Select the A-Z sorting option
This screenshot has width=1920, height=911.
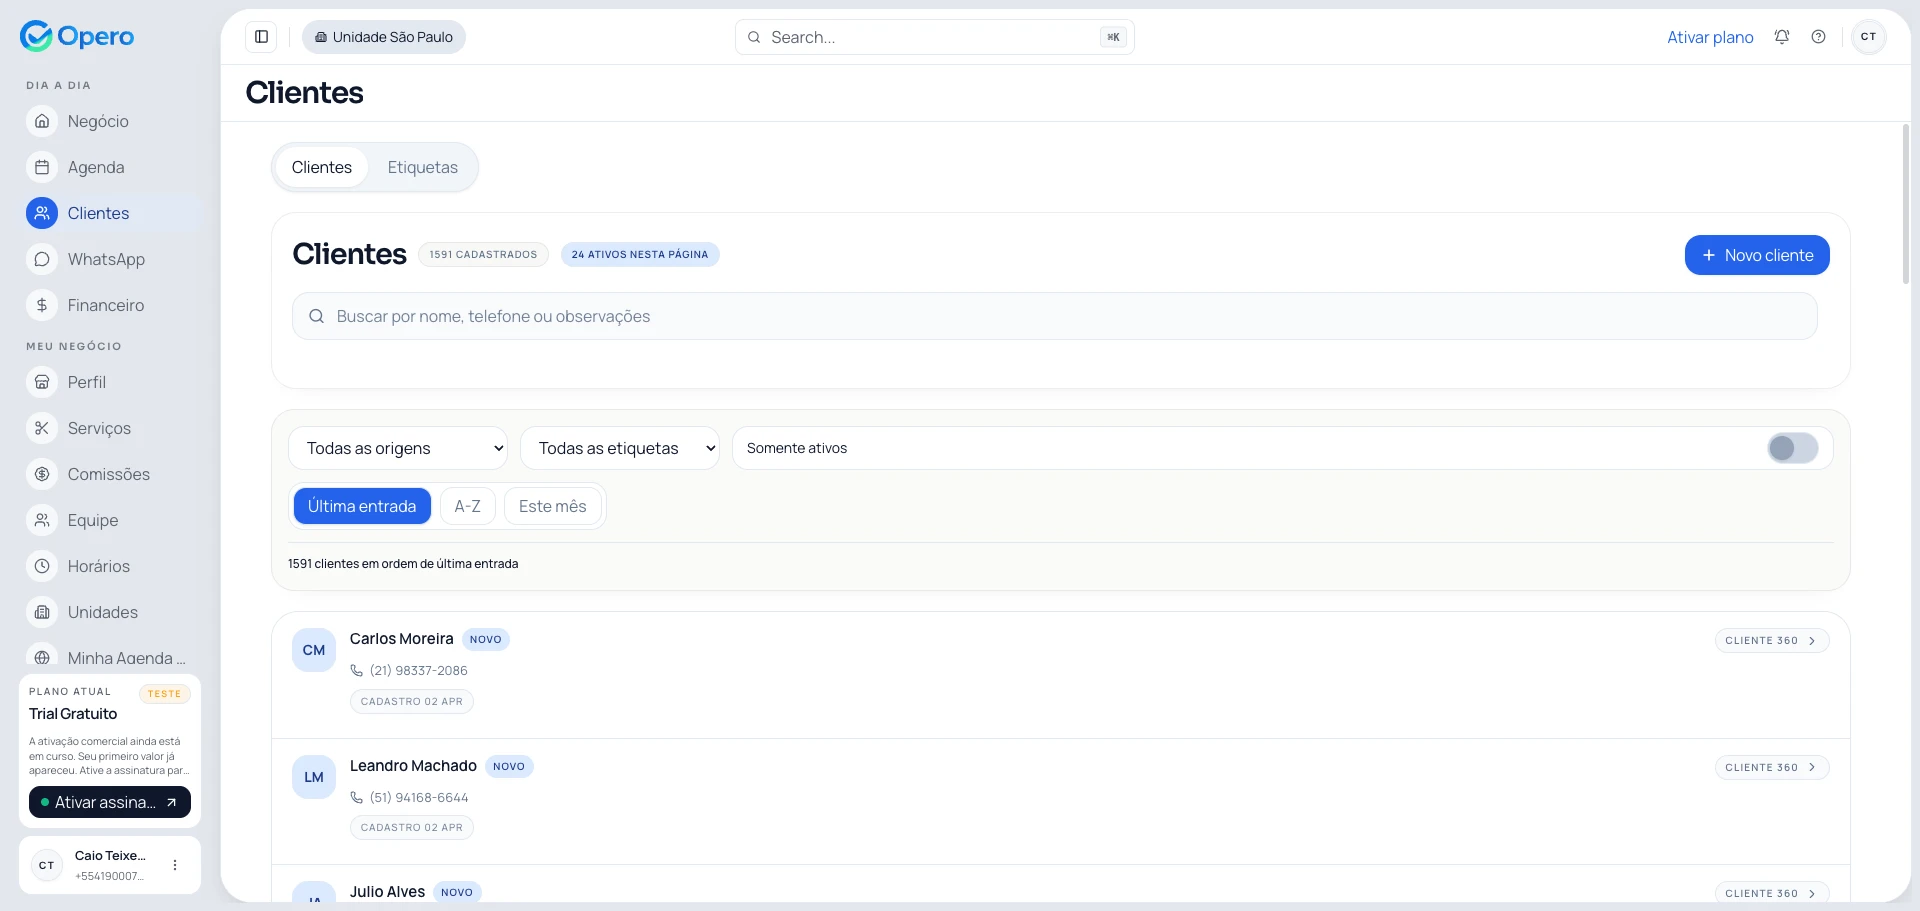point(467,506)
